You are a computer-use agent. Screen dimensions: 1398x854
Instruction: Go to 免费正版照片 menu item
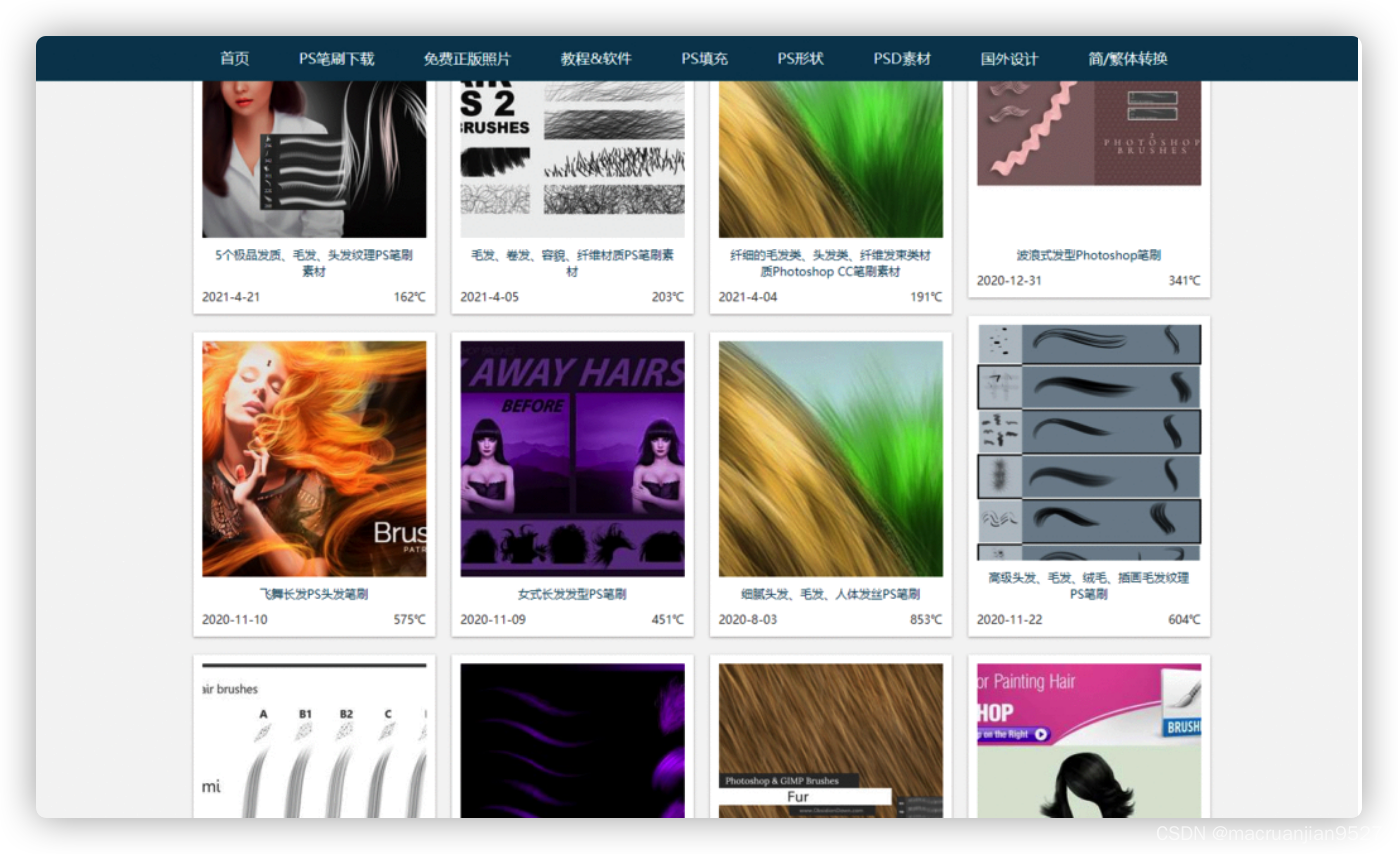click(x=467, y=59)
